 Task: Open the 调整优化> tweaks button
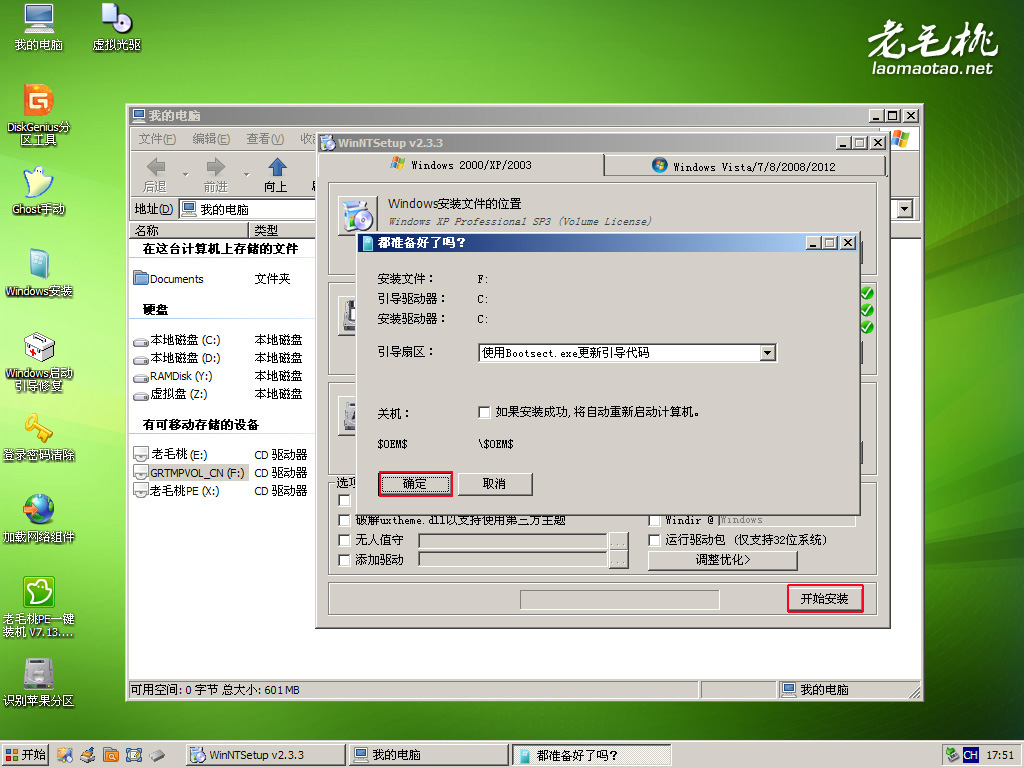(x=723, y=560)
